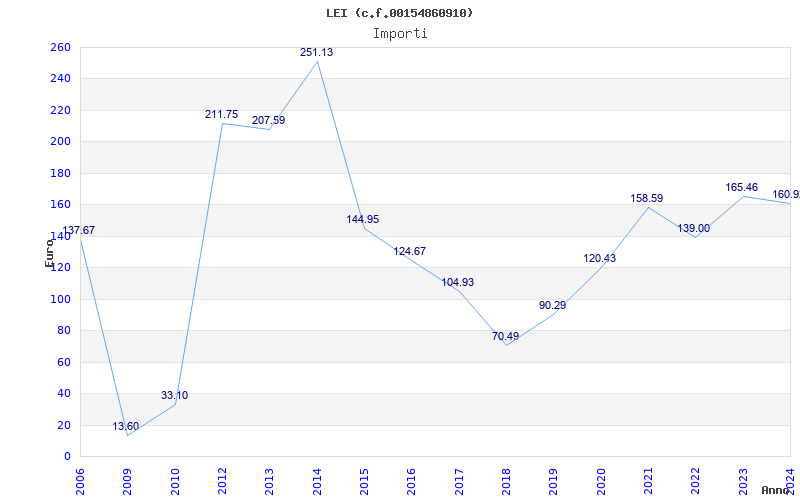Click the 2006 x-axis year

click(80, 481)
